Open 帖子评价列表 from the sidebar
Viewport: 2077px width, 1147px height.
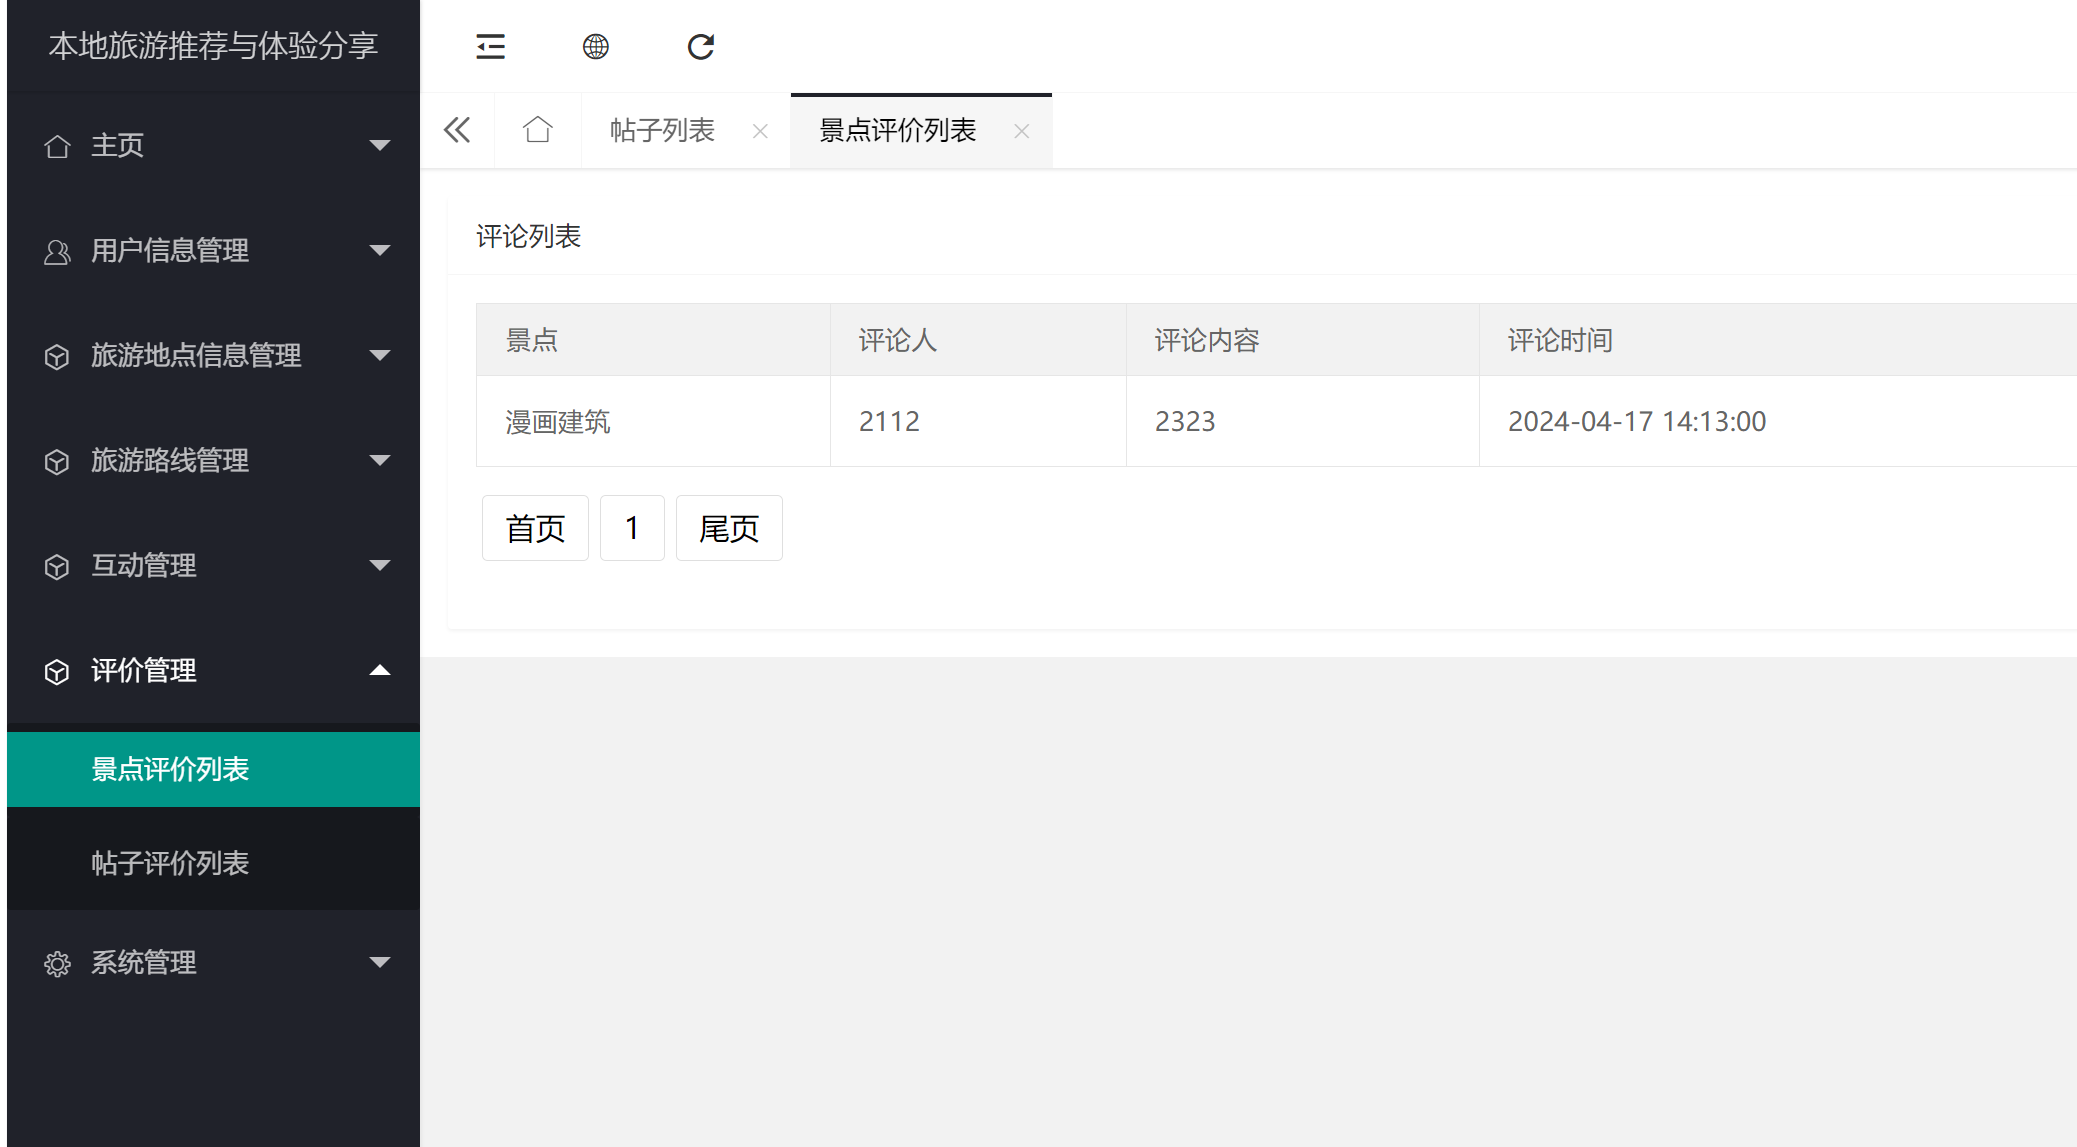170,861
